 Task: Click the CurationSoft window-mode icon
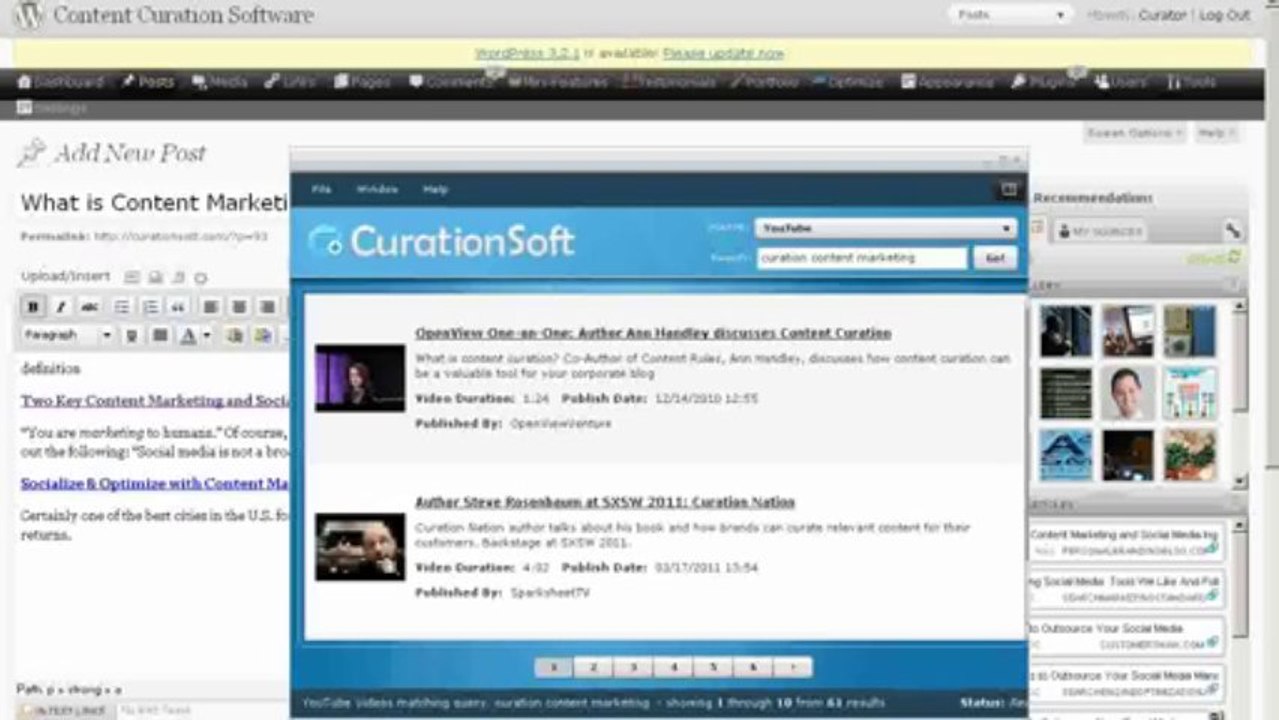1008,189
